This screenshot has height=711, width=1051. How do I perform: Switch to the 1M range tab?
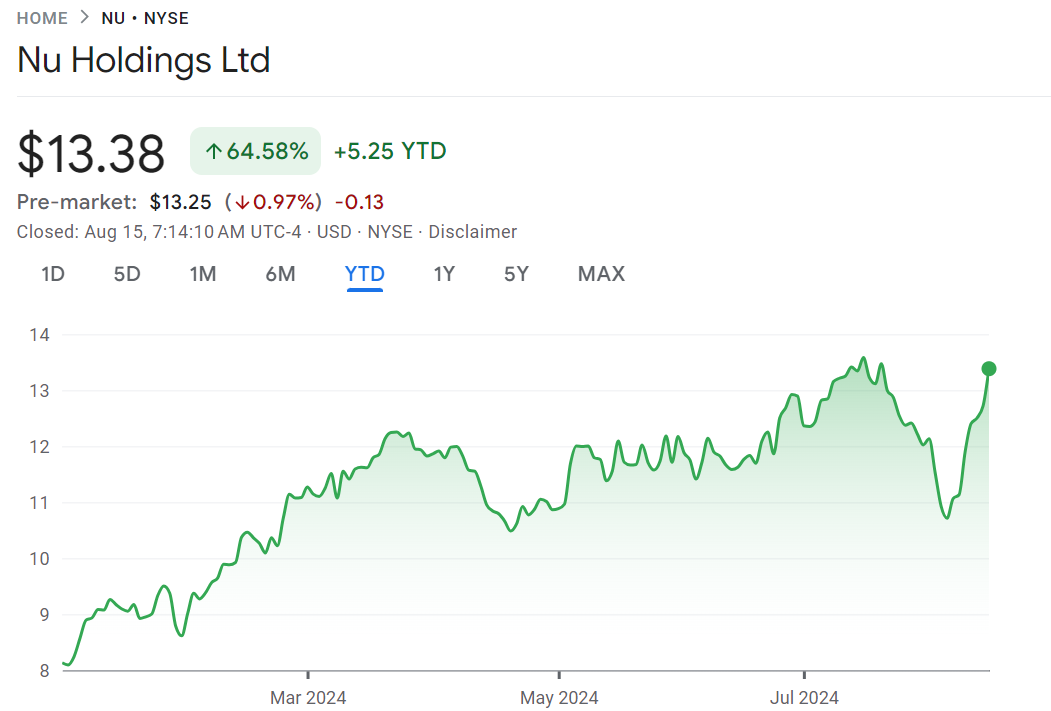202,273
